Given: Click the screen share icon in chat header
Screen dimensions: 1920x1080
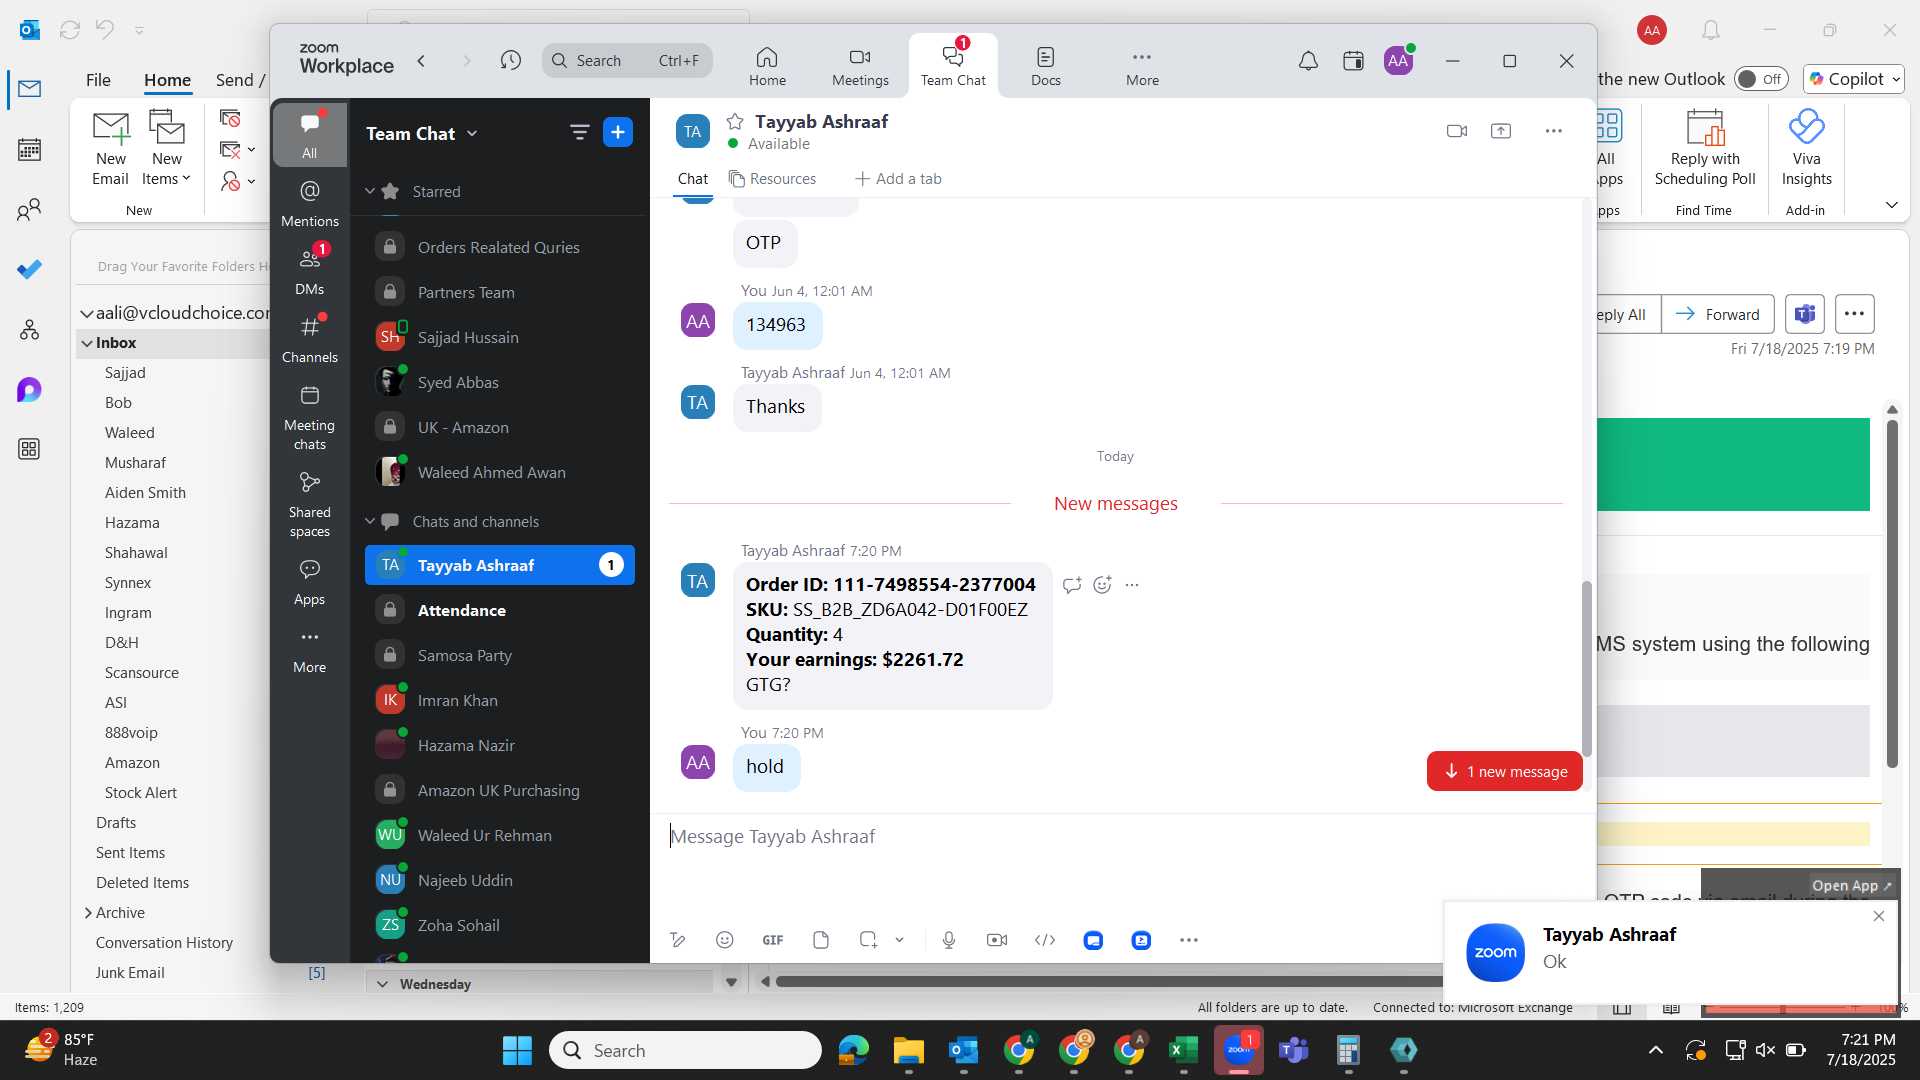Looking at the screenshot, I should coord(1501,131).
